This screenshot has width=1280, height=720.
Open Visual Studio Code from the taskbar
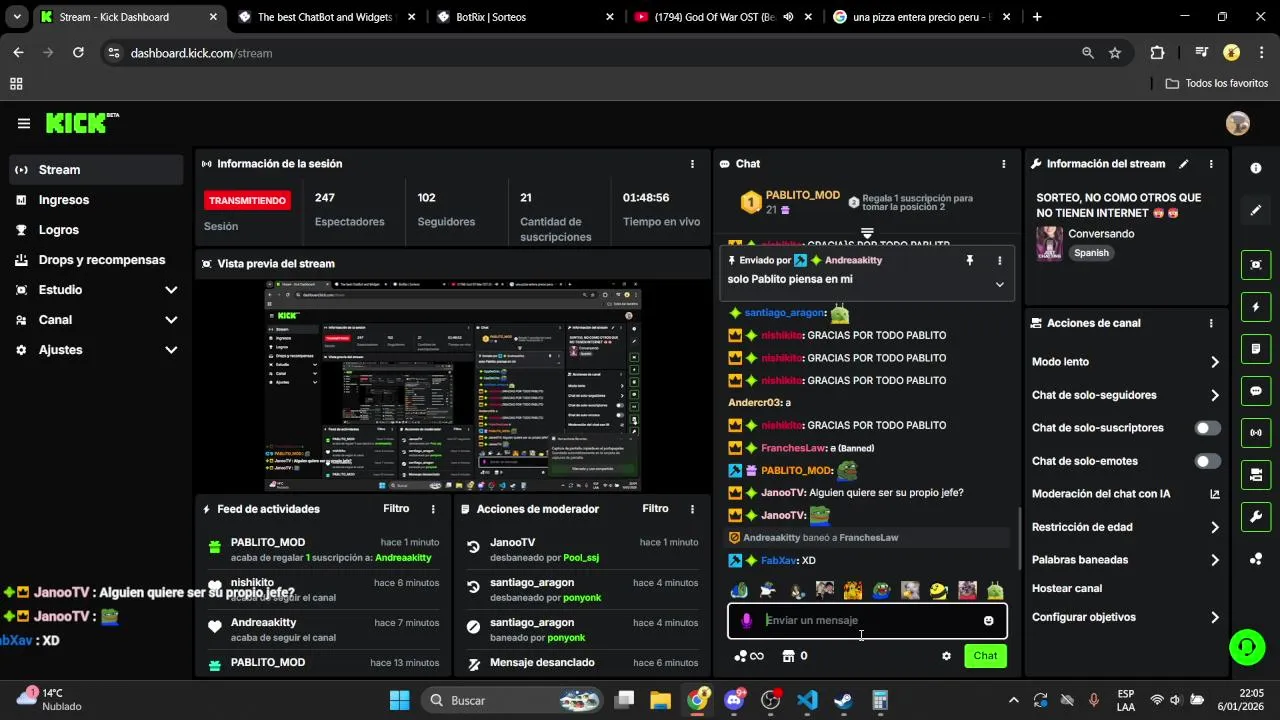click(807, 700)
